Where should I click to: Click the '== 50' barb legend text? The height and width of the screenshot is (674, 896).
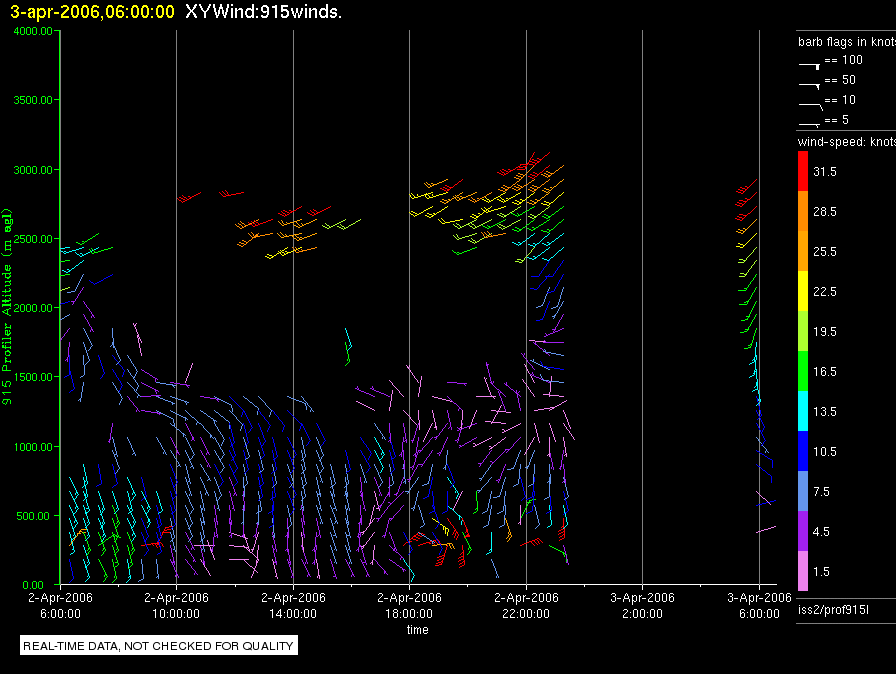[x=840, y=80]
